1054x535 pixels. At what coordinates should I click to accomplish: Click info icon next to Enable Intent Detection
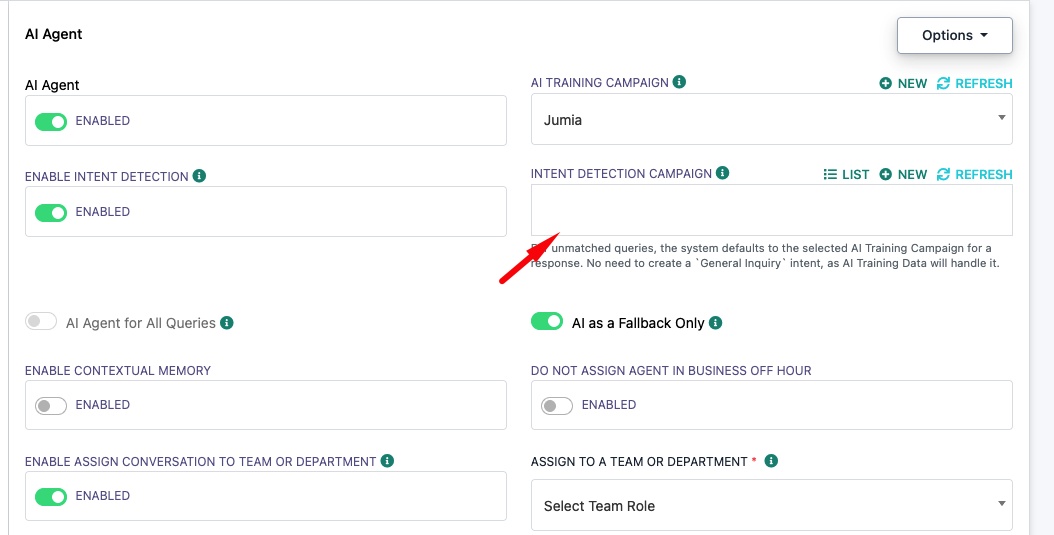(x=199, y=175)
